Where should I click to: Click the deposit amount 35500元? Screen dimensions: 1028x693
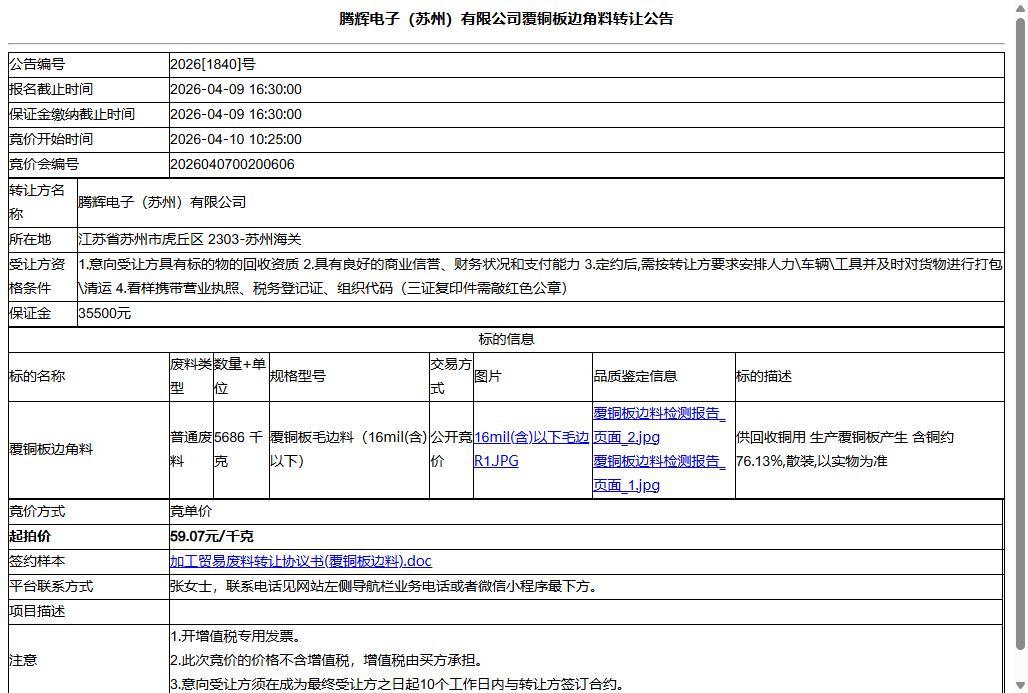[105, 313]
